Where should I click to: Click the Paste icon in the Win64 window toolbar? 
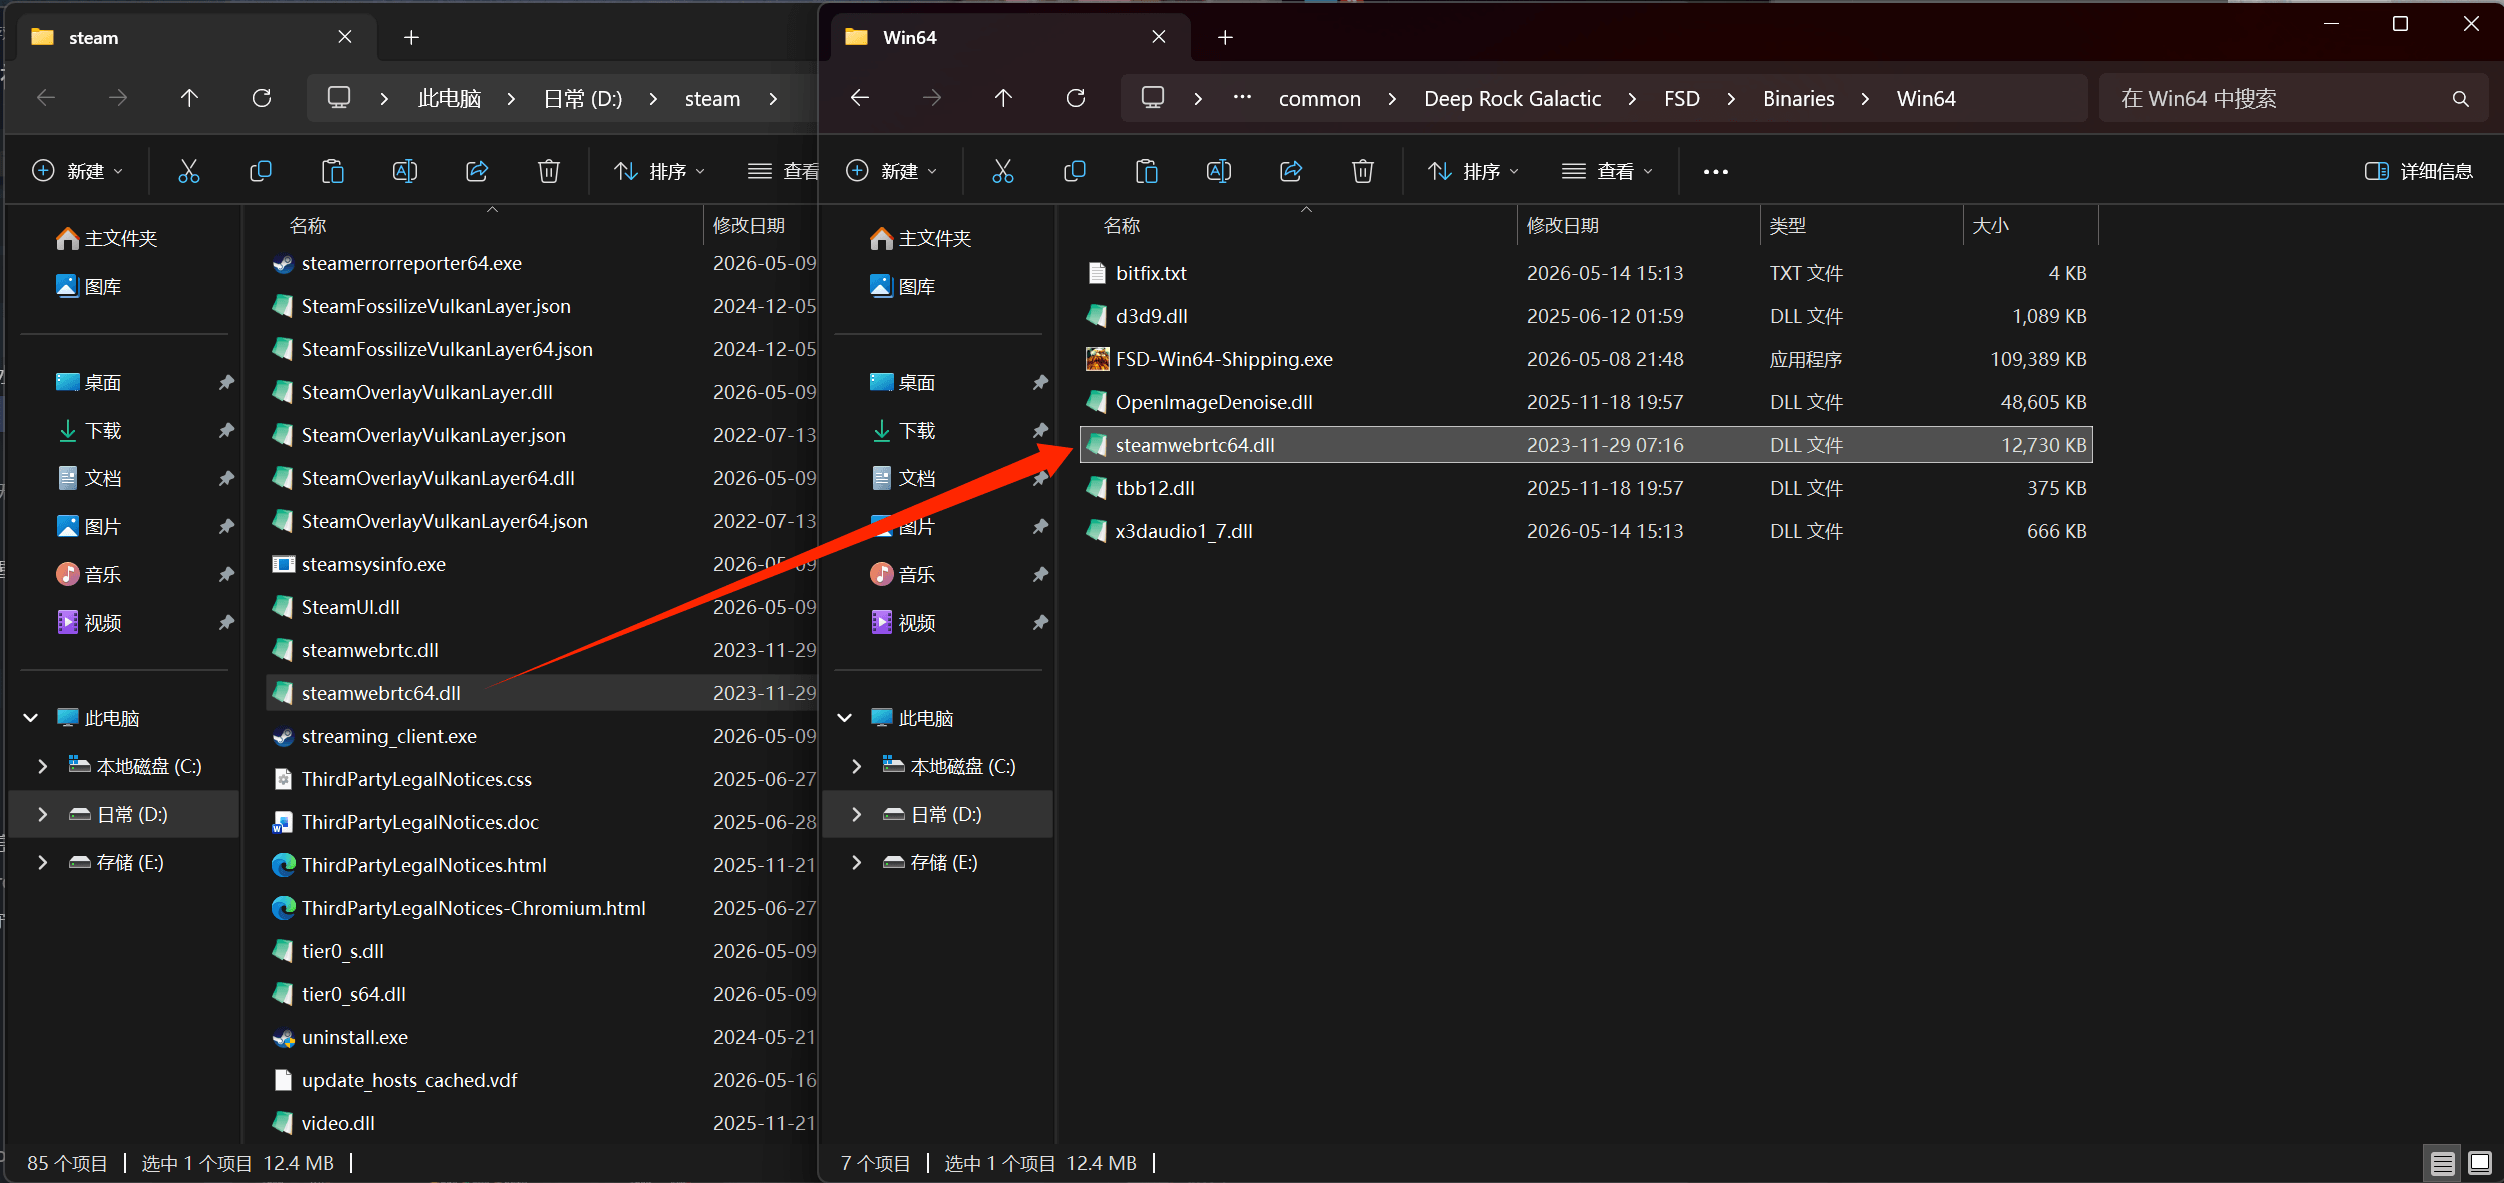pos(1147,171)
